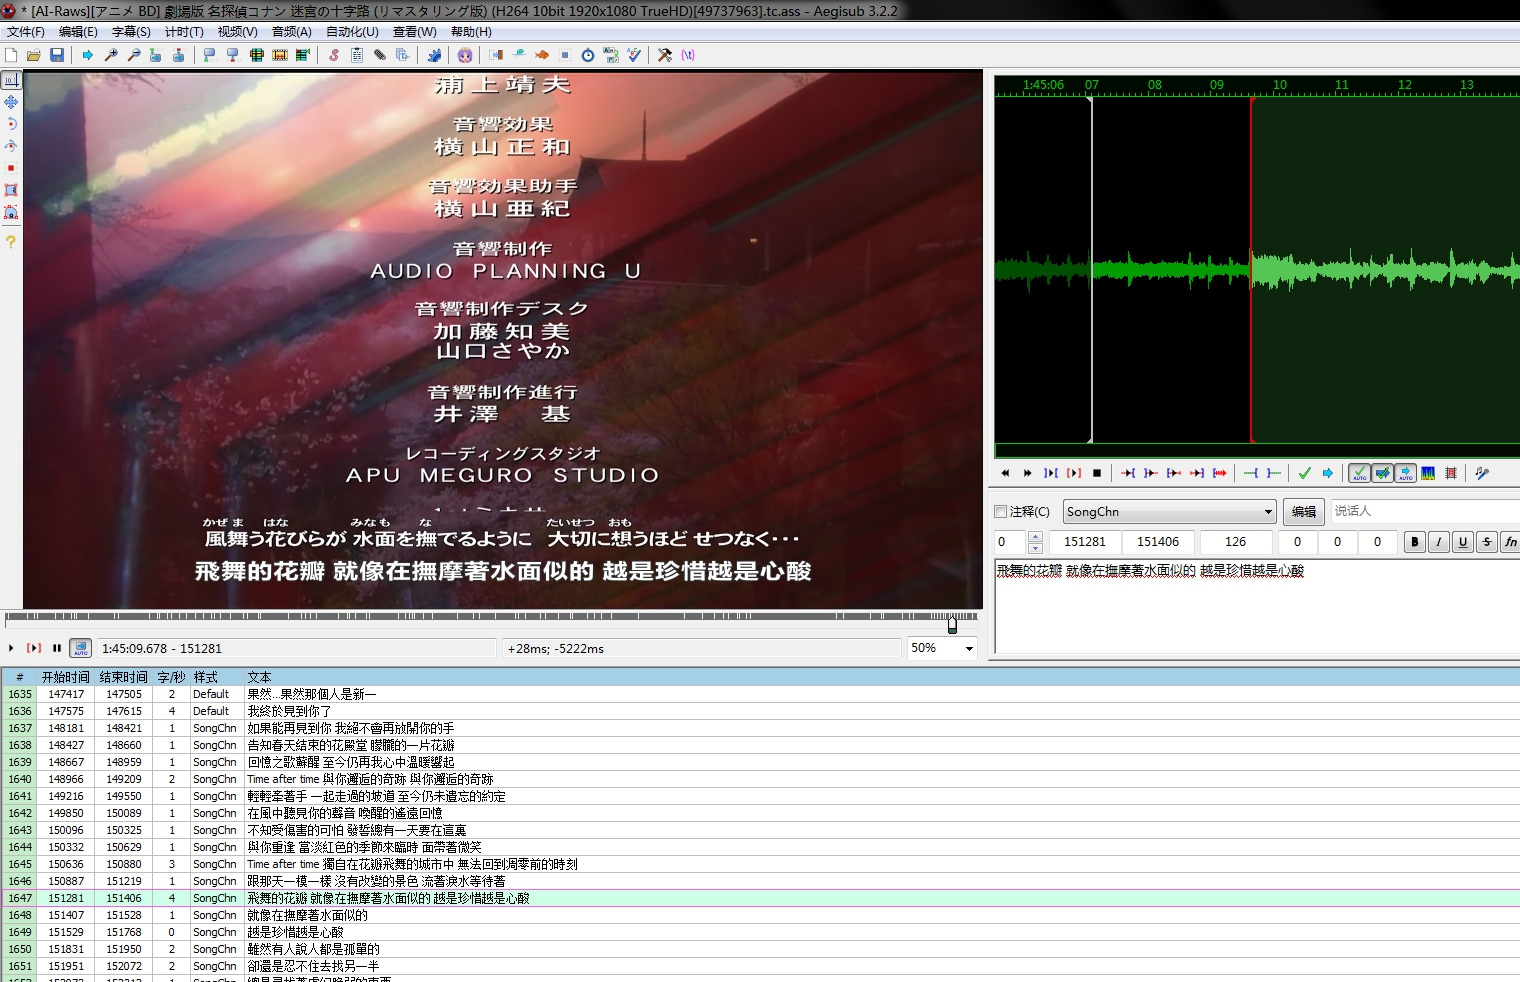
Task: Open the 字幕(S) menu
Action: click(131, 32)
